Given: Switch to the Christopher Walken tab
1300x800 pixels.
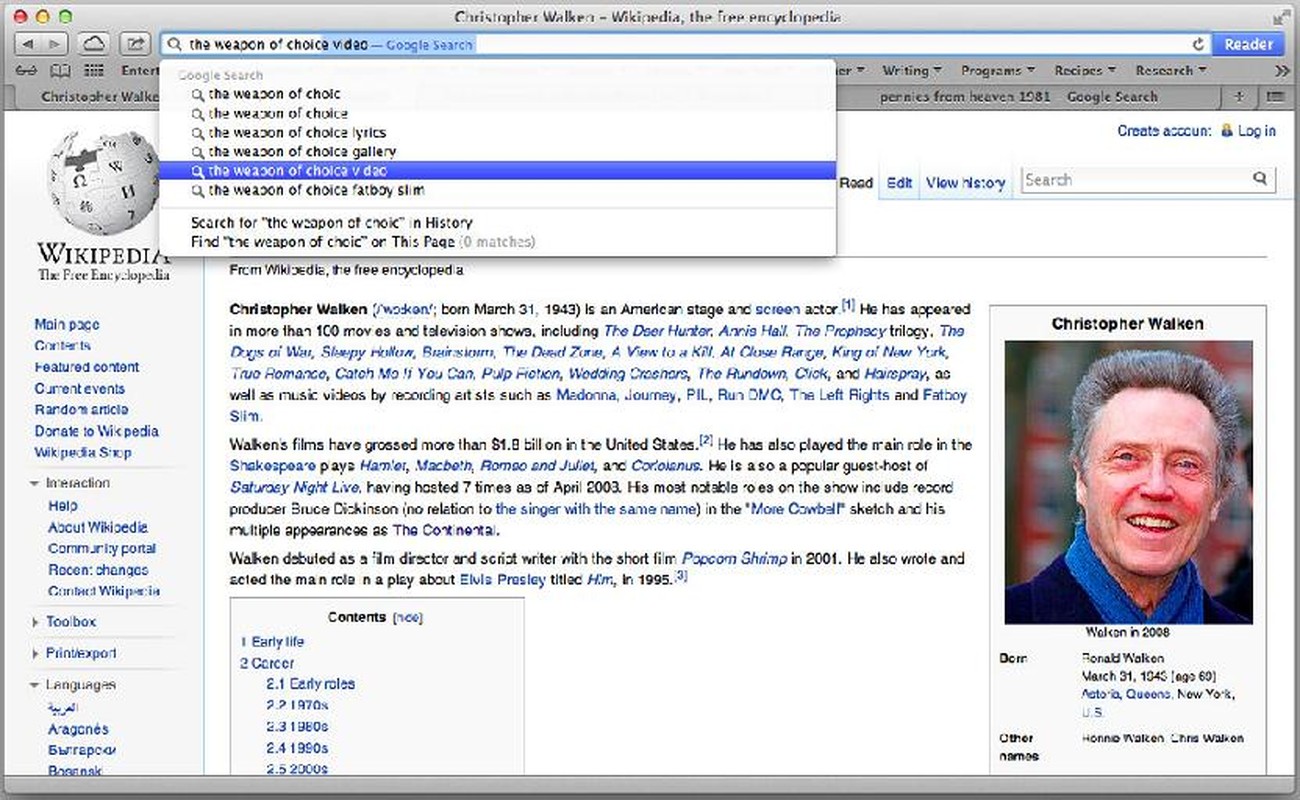Looking at the screenshot, I should [100, 97].
